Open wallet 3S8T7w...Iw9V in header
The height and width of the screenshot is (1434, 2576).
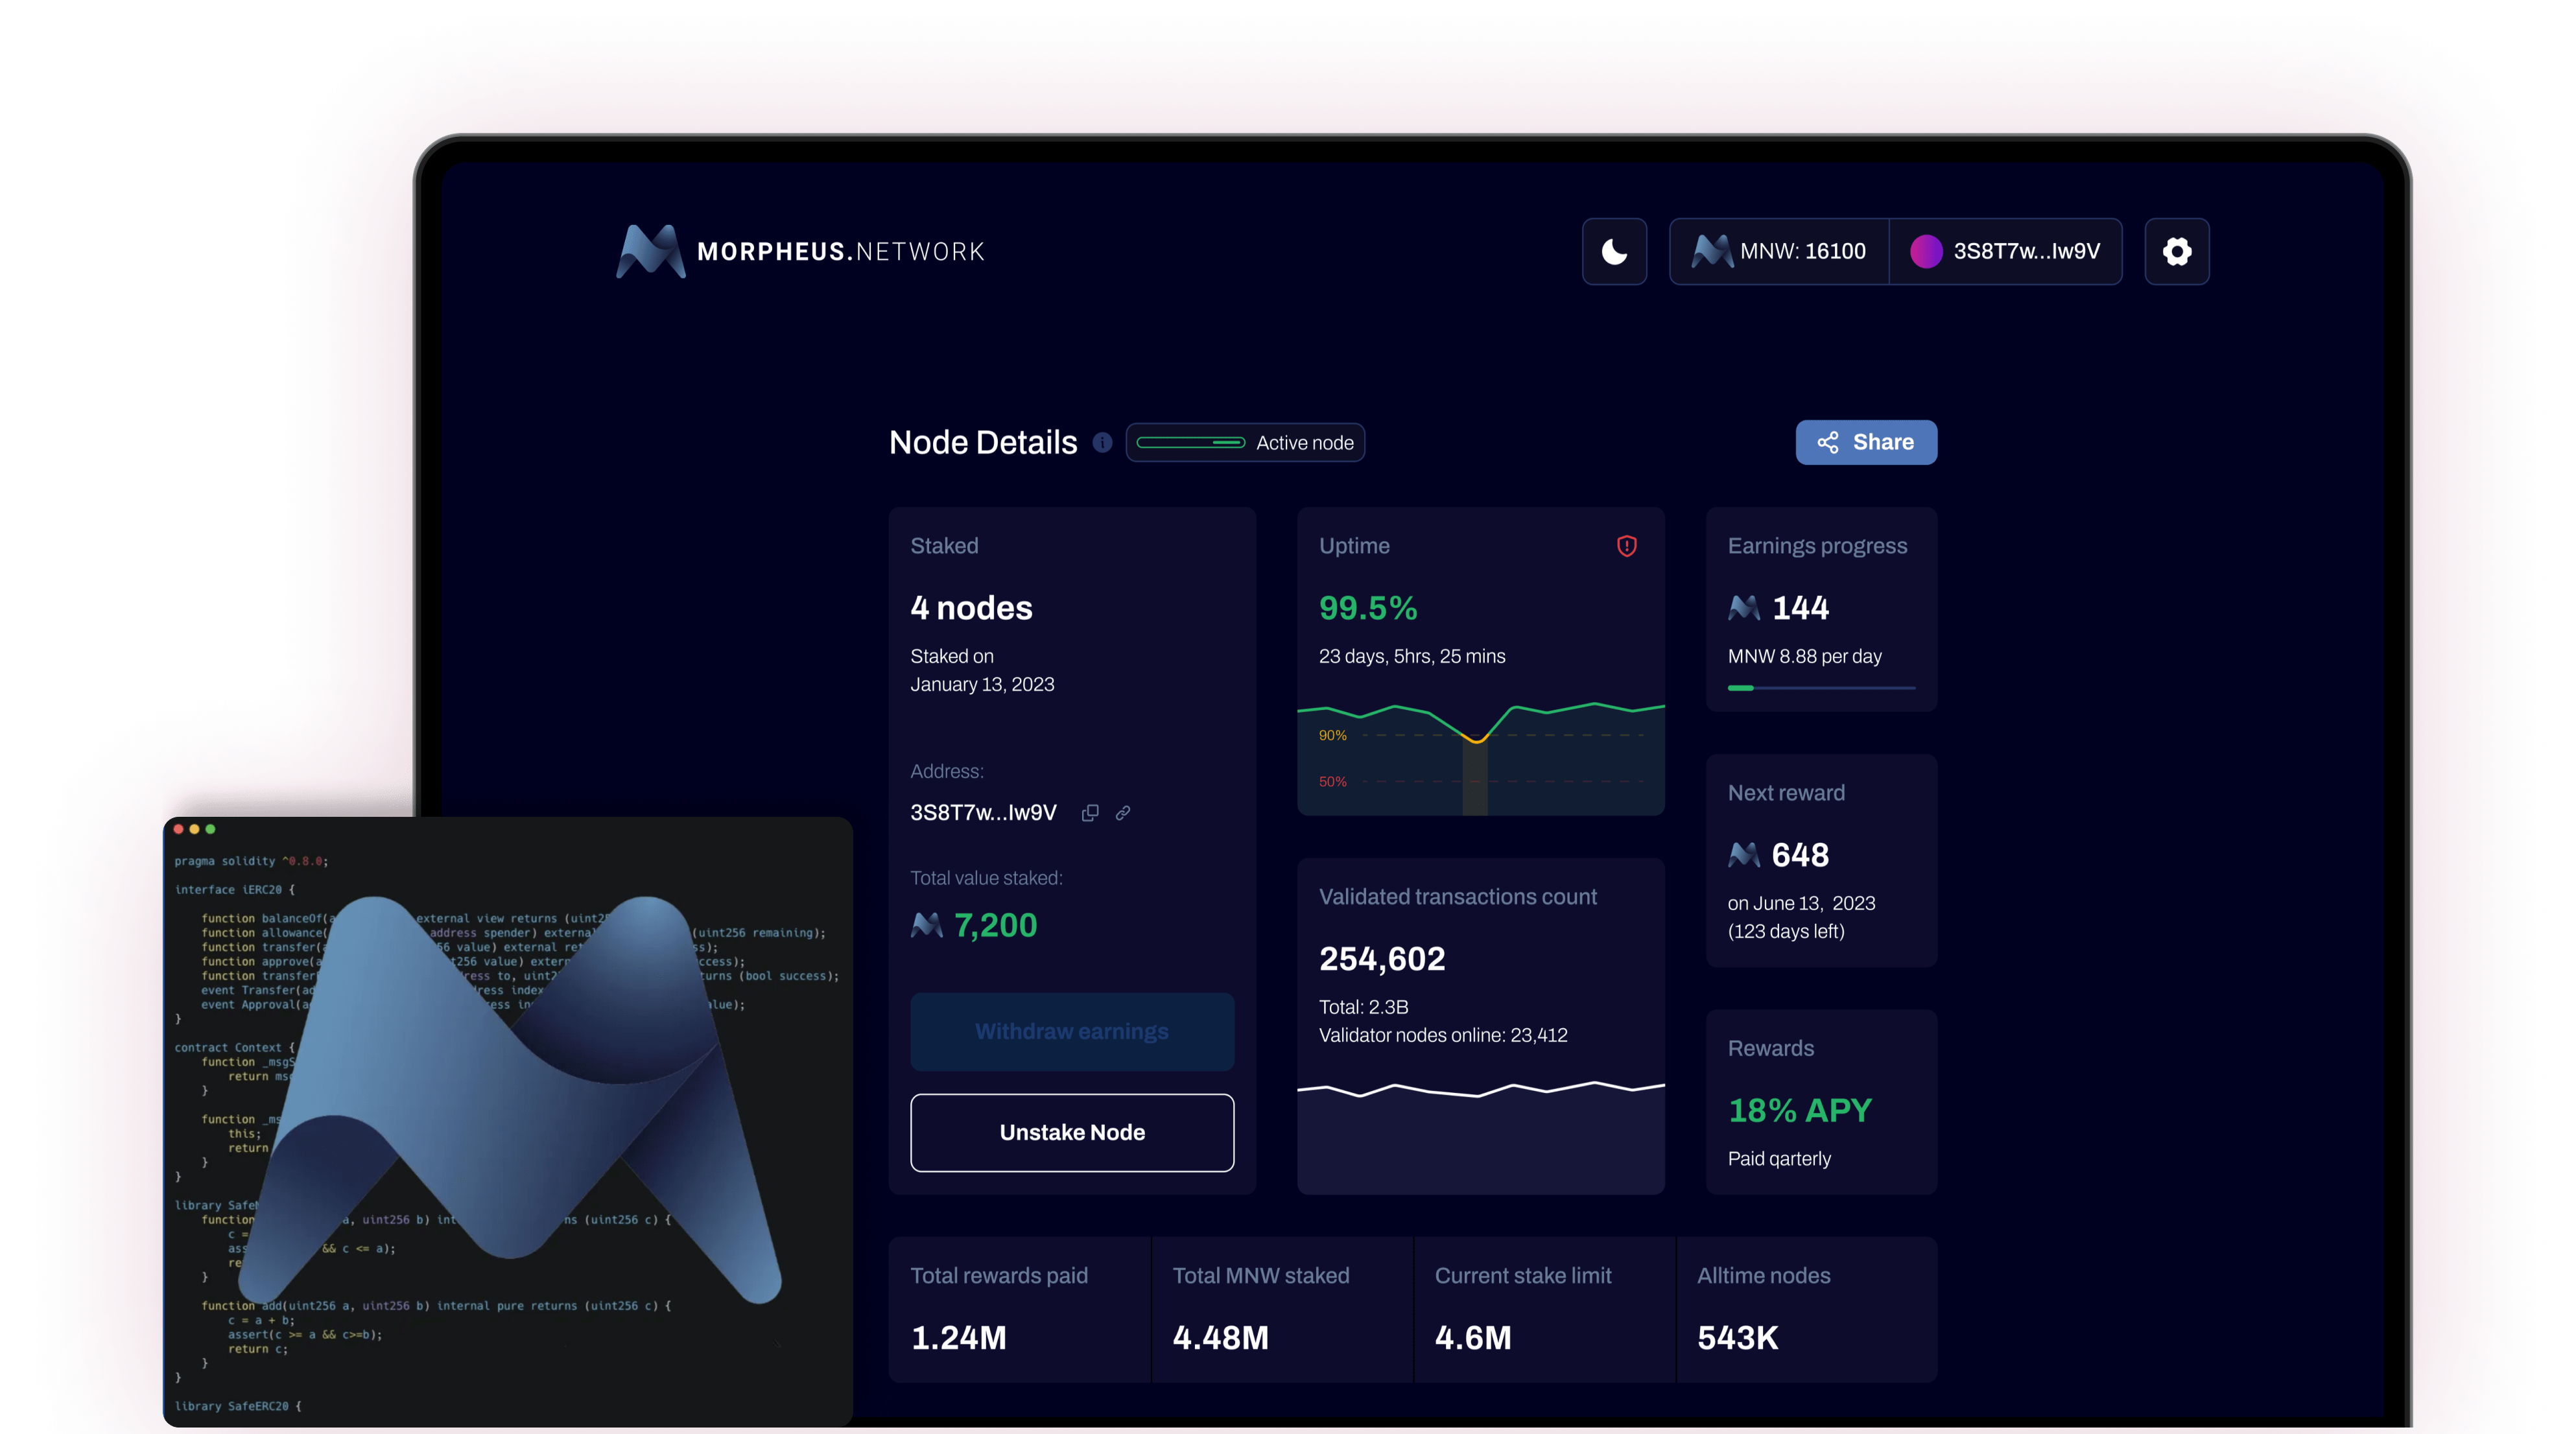[x=2006, y=251]
